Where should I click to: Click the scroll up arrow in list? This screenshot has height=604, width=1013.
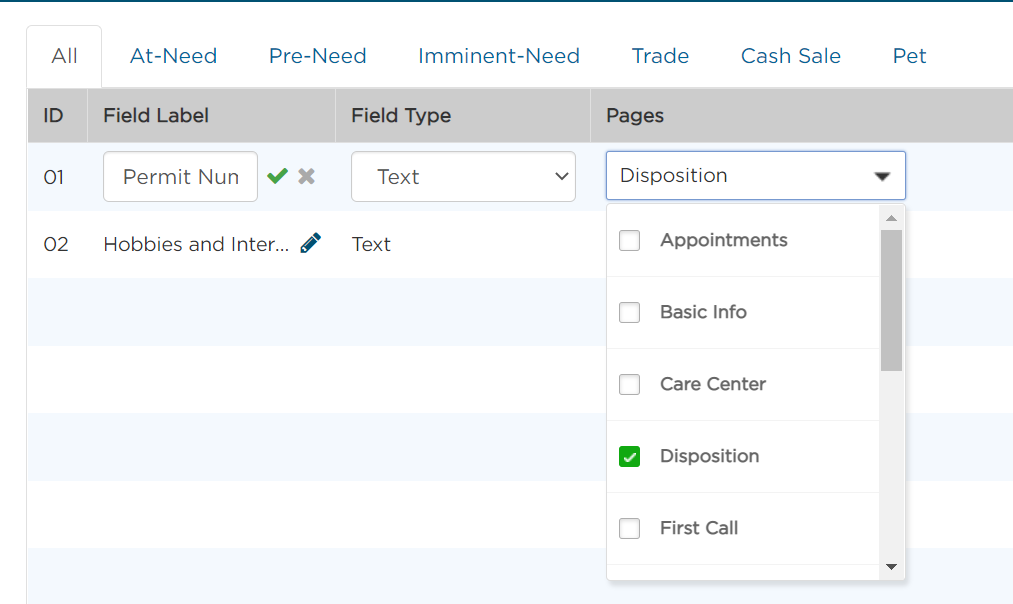point(892,218)
